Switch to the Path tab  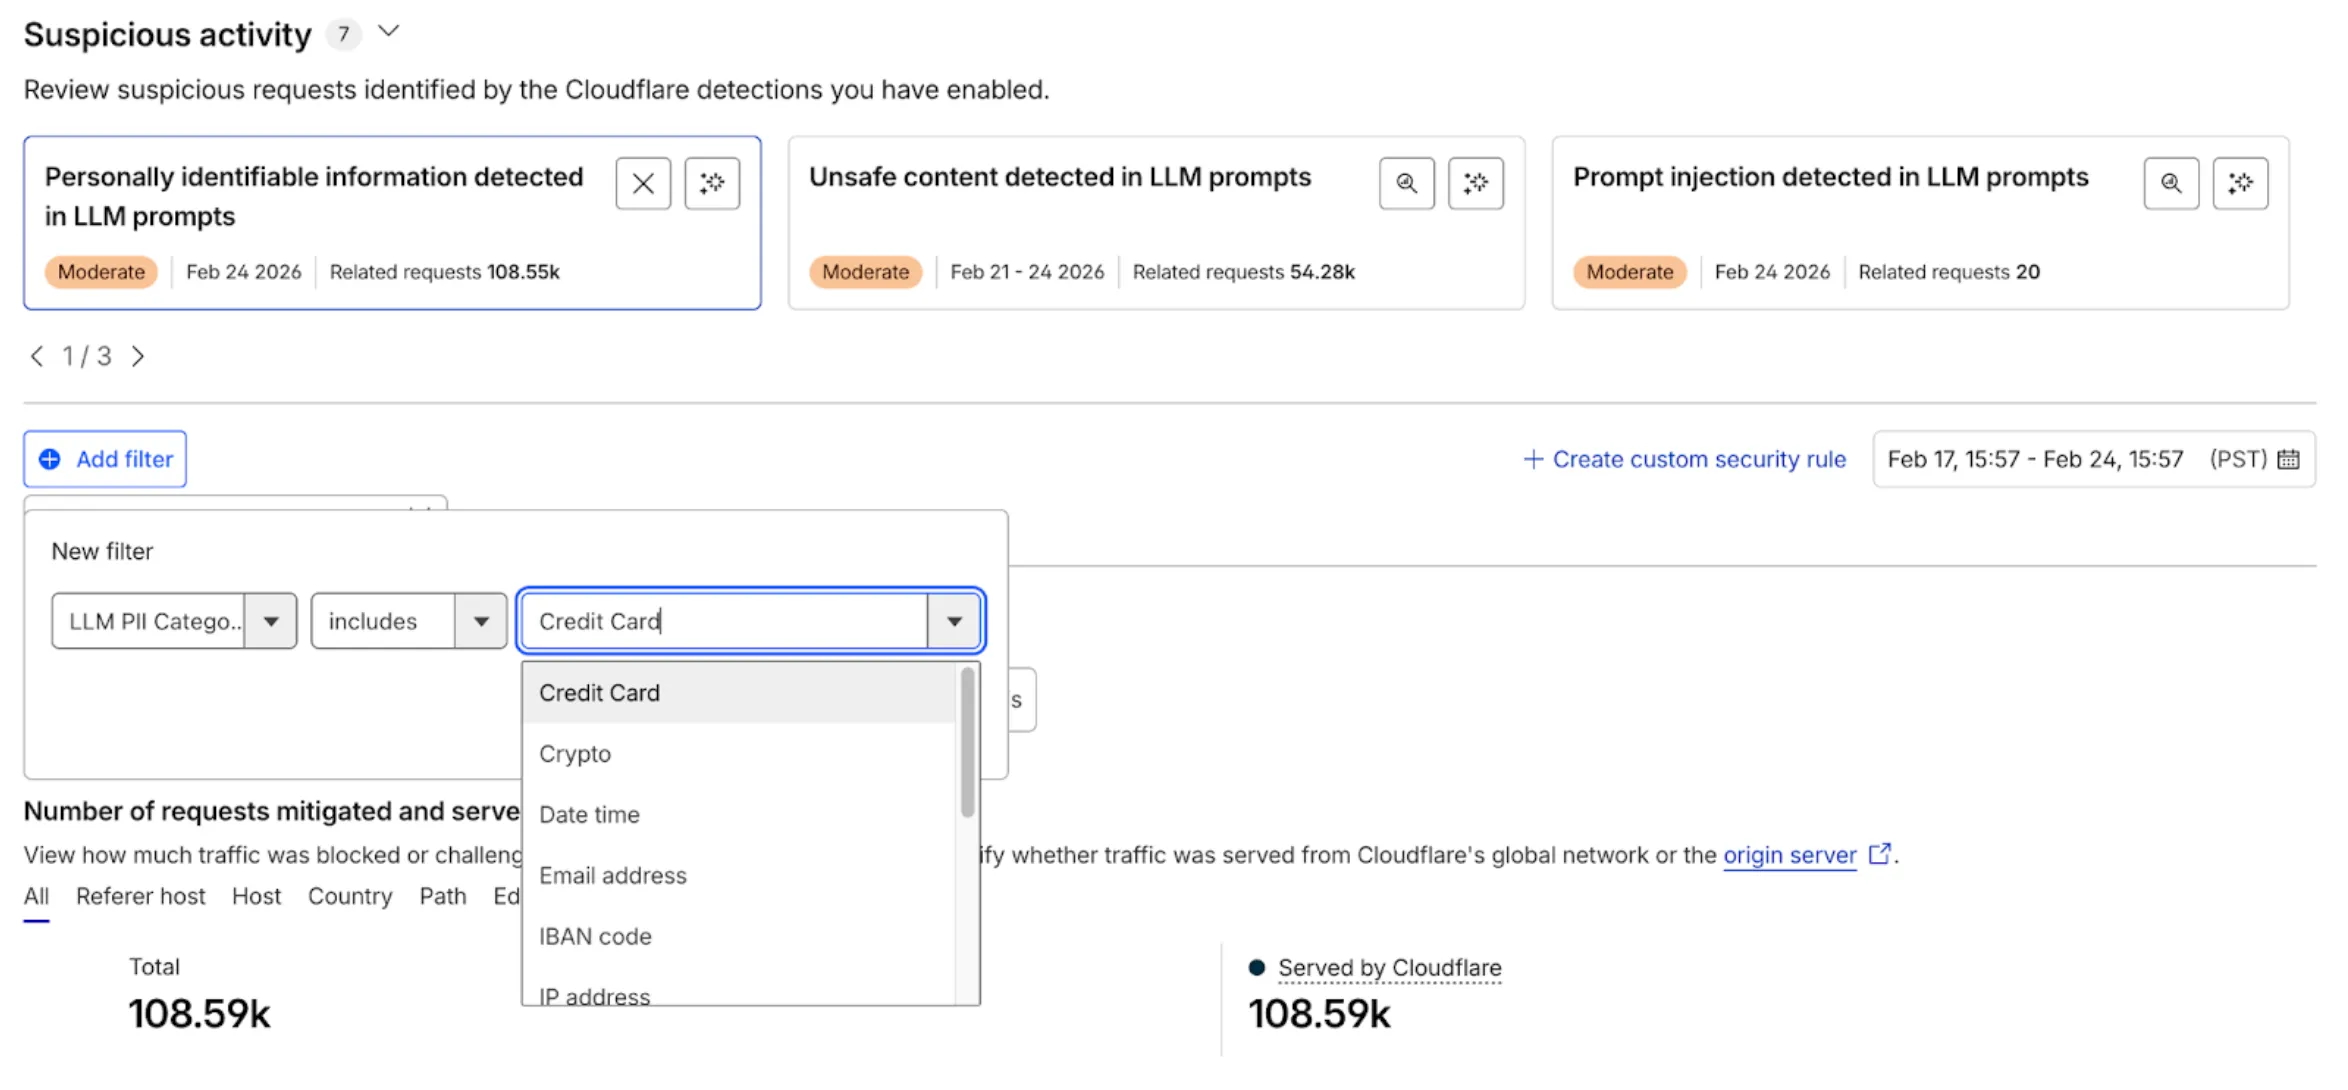[442, 896]
